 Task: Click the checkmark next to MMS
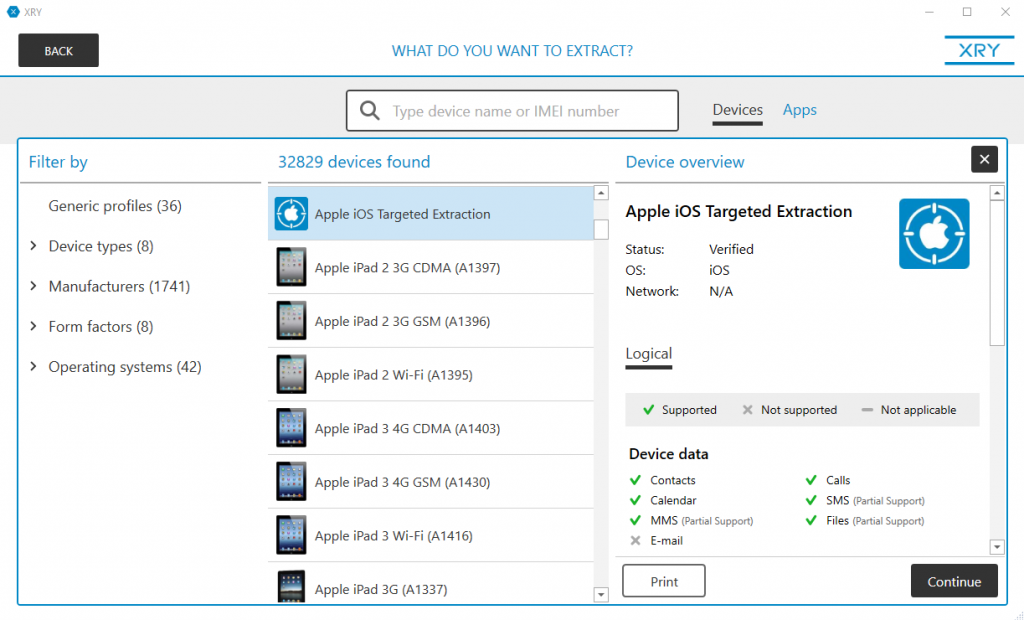coord(635,521)
